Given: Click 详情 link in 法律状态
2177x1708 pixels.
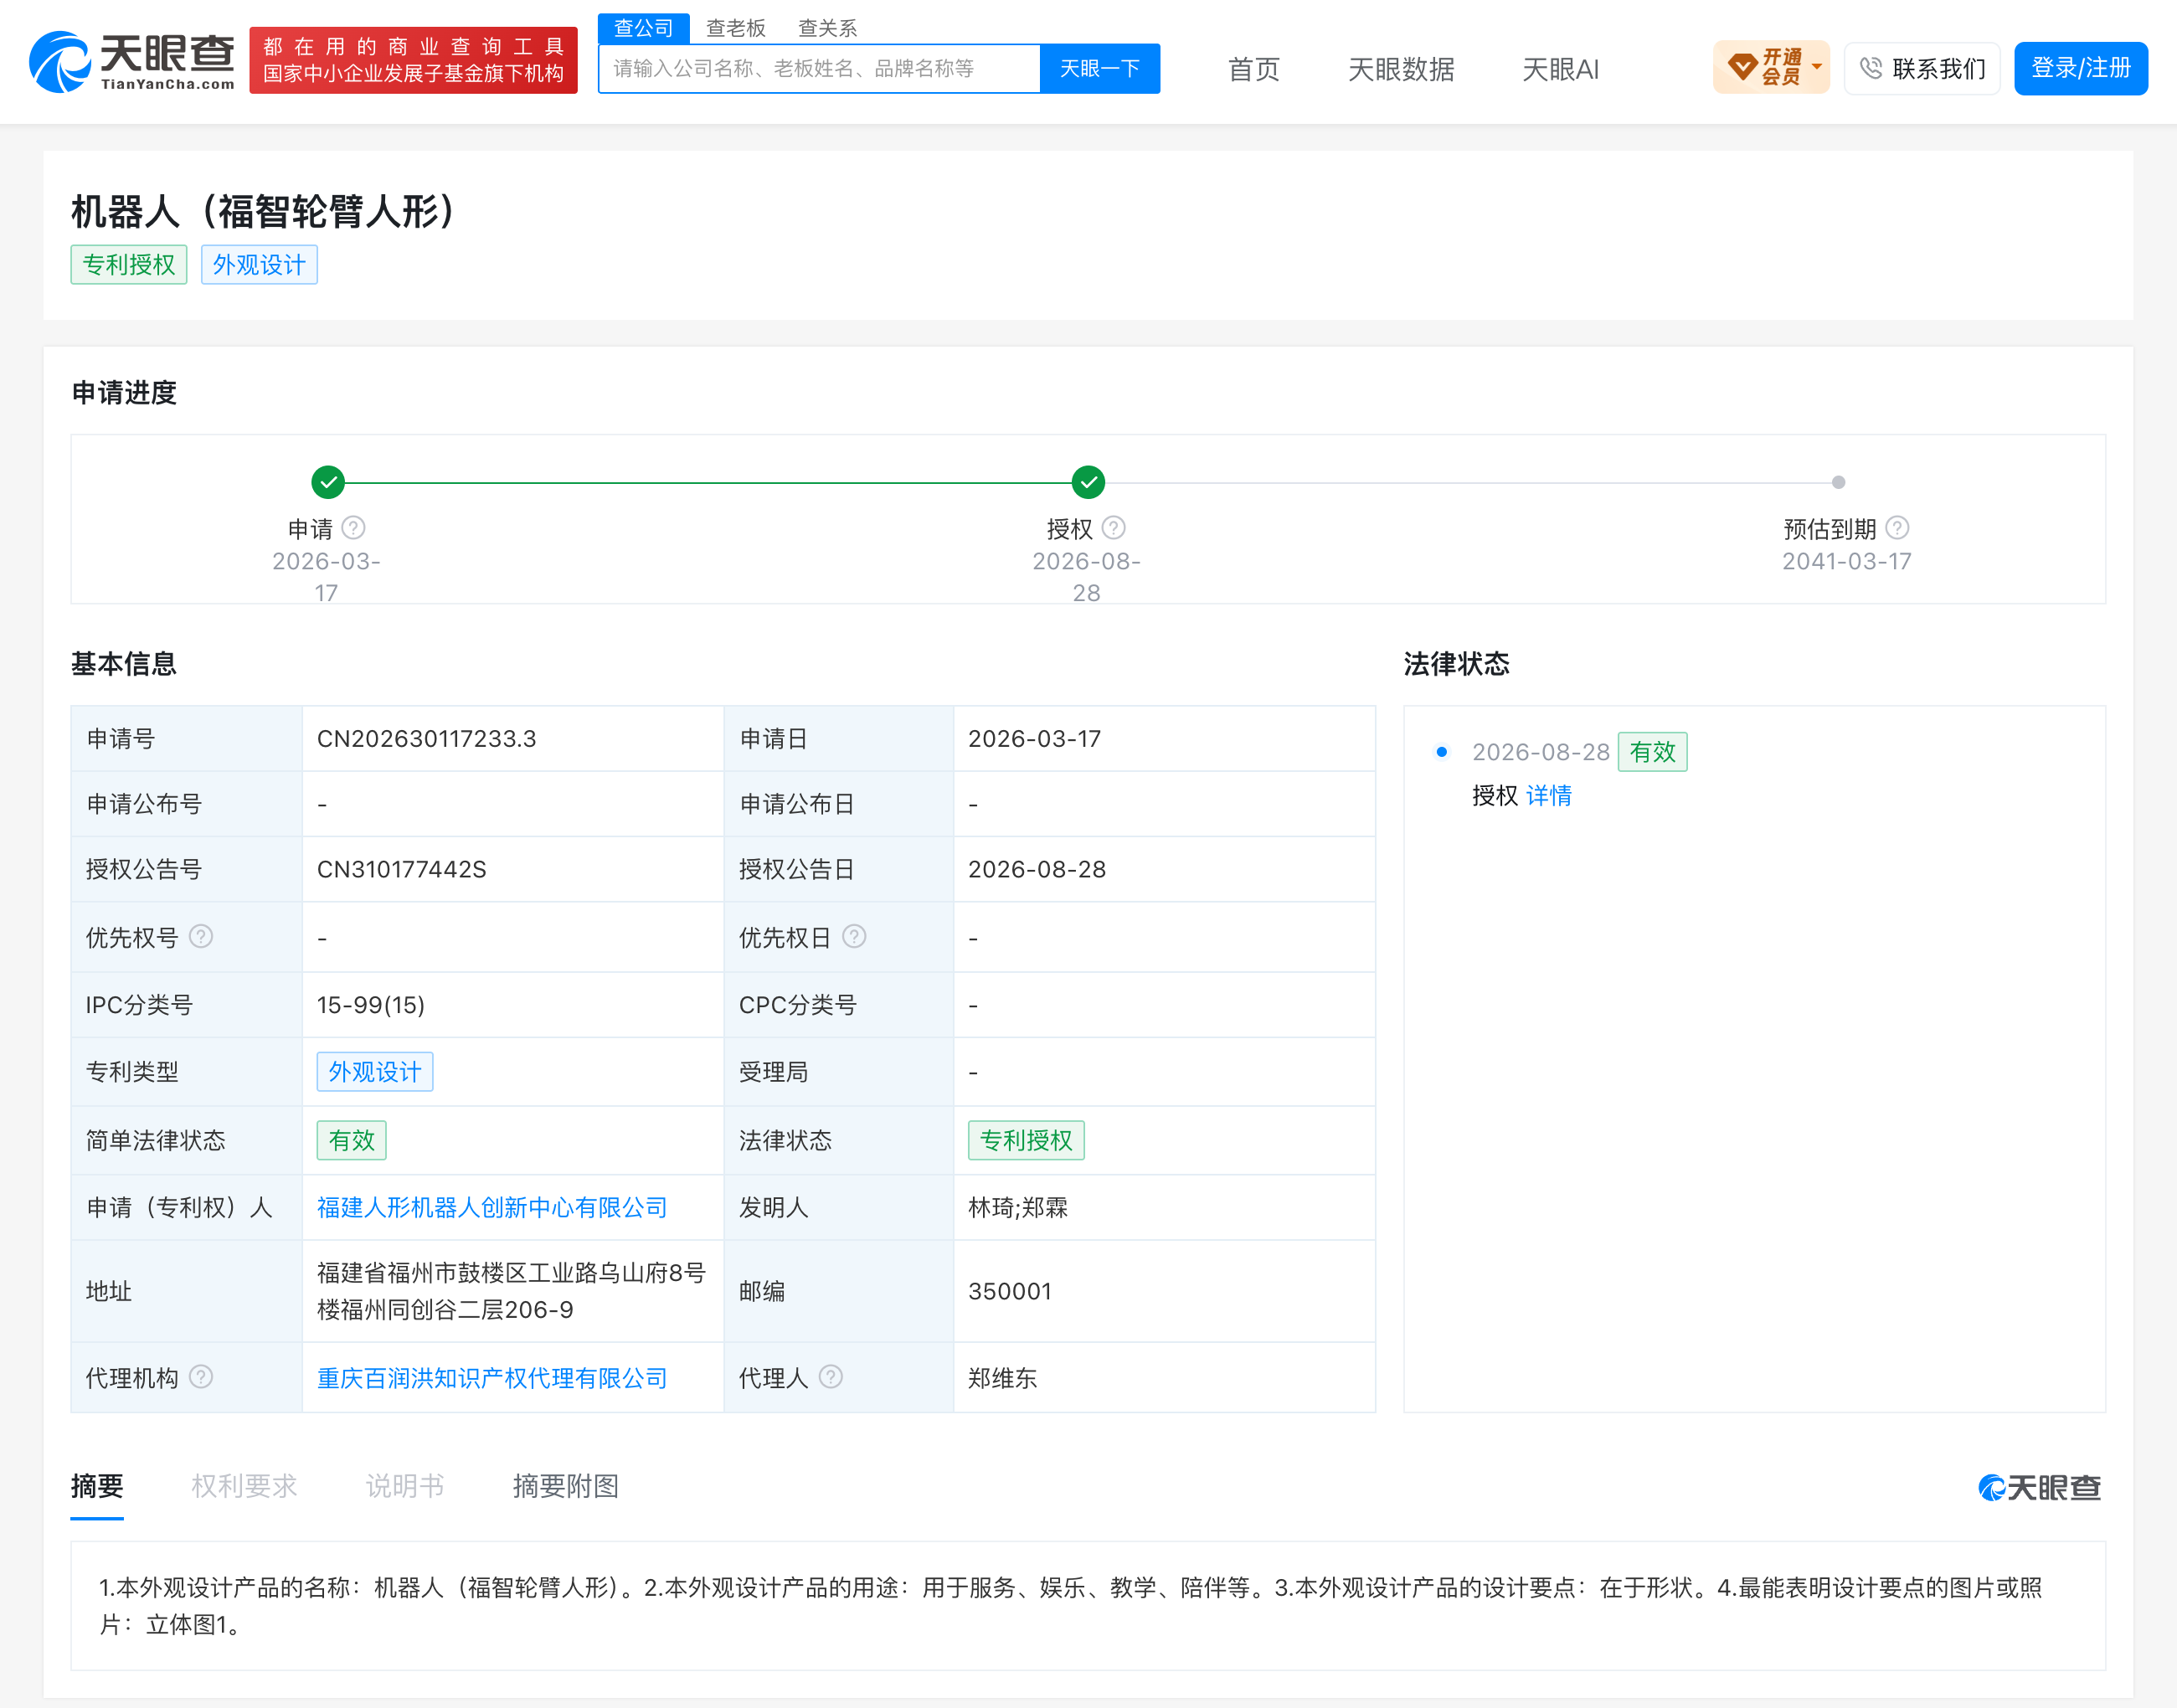Looking at the screenshot, I should (1549, 796).
